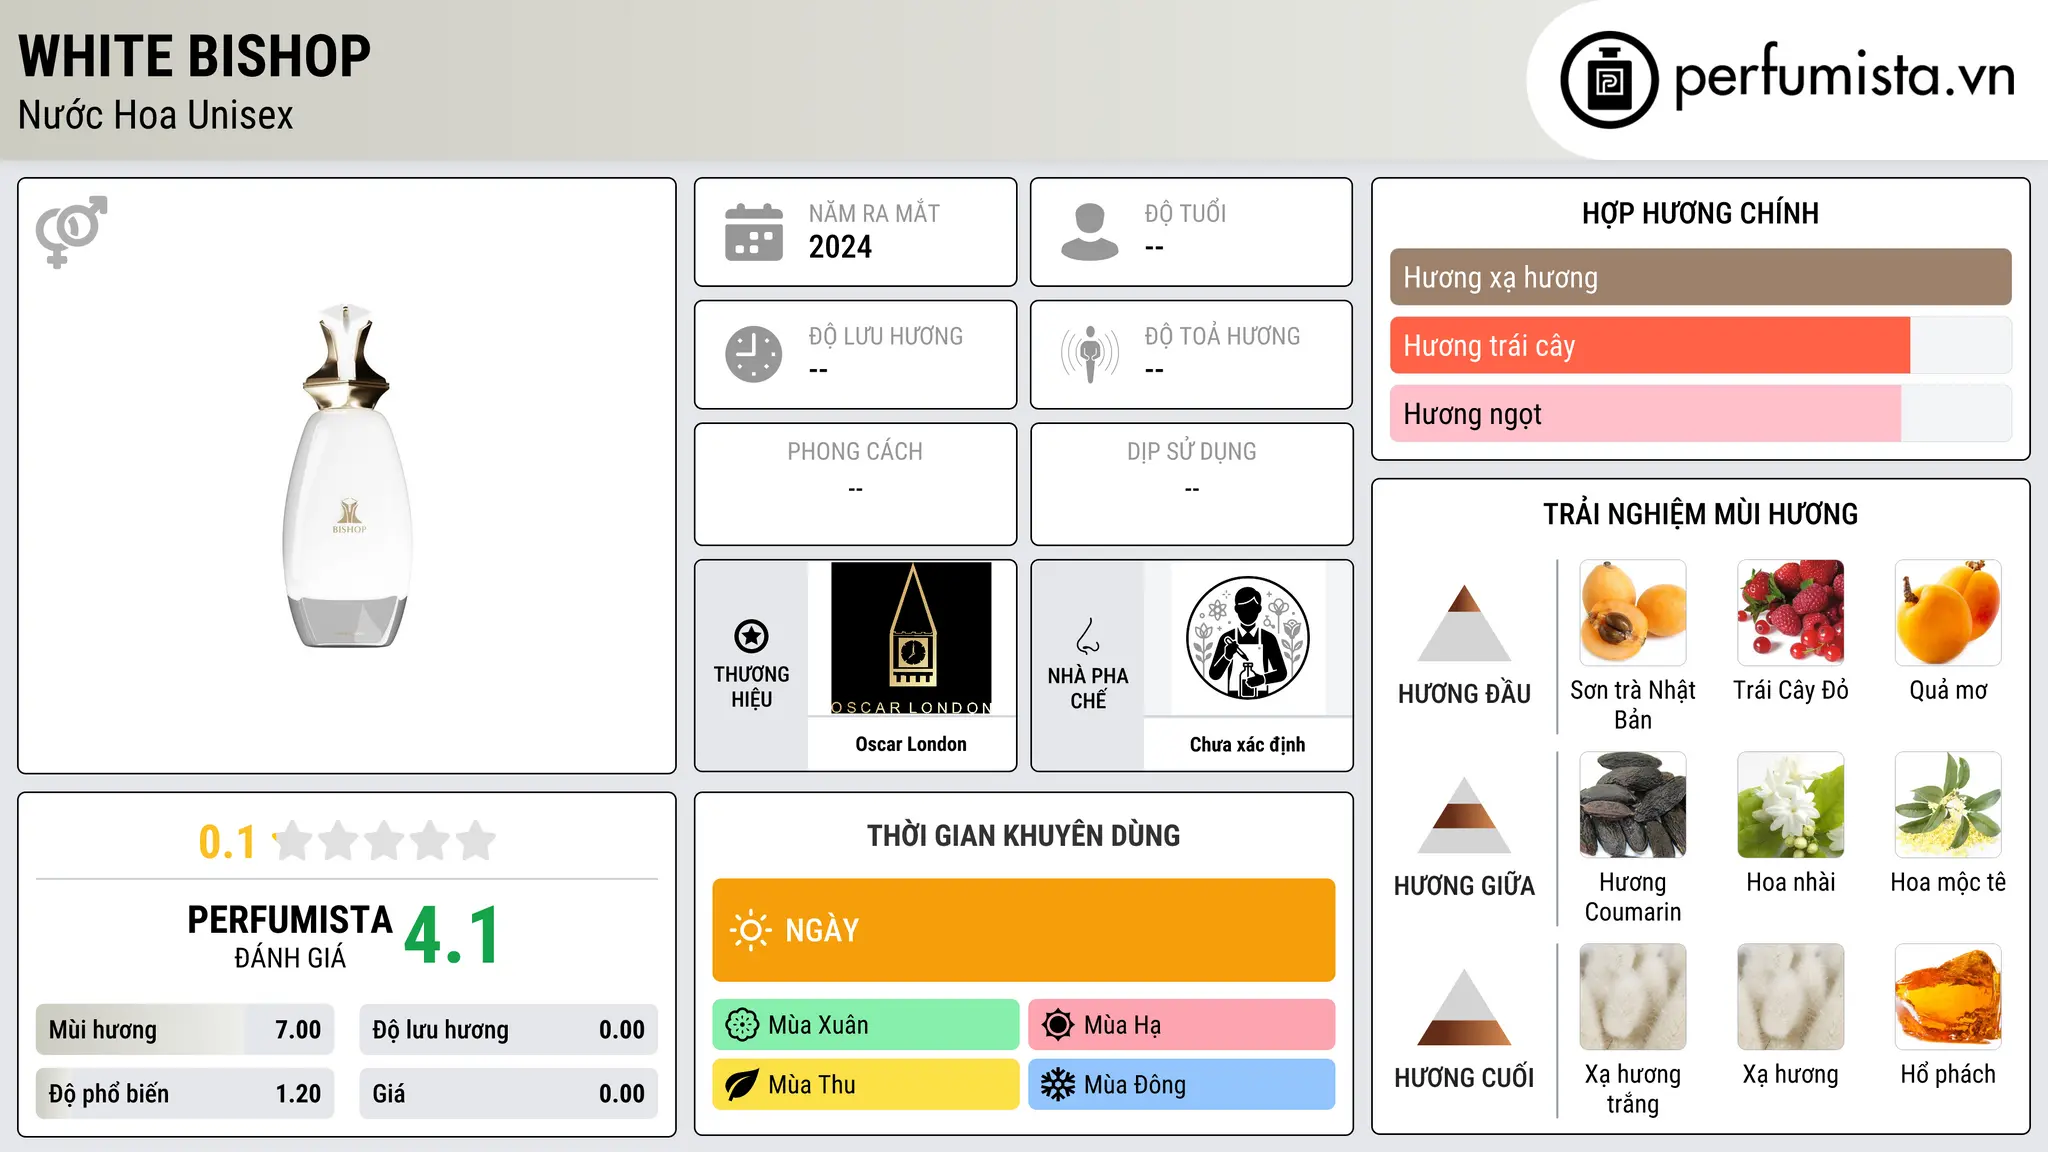Image resolution: width=2048 pixels, height=1152 pixels.
Task: Select the Mùa Thu season button
Action: [865, 1085]
